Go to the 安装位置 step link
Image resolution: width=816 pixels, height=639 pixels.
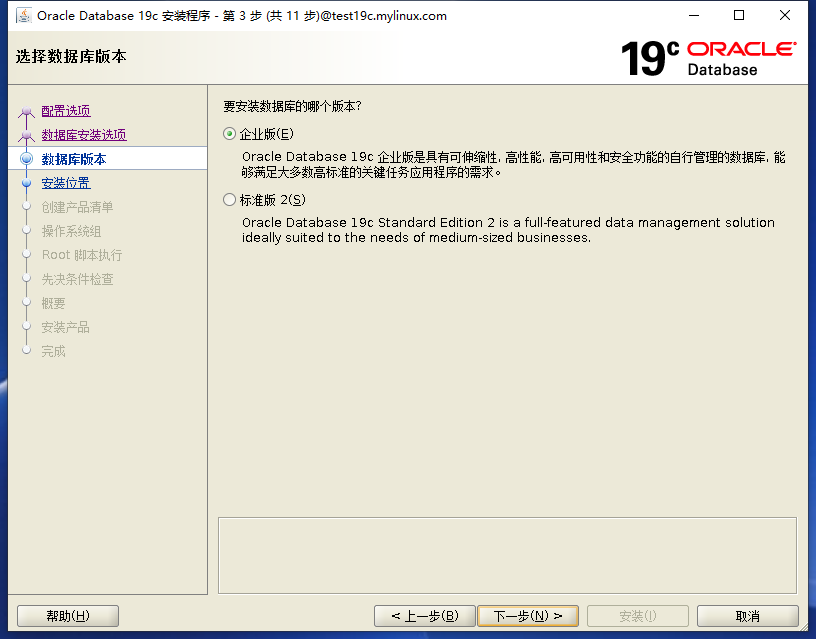(66, 183)
